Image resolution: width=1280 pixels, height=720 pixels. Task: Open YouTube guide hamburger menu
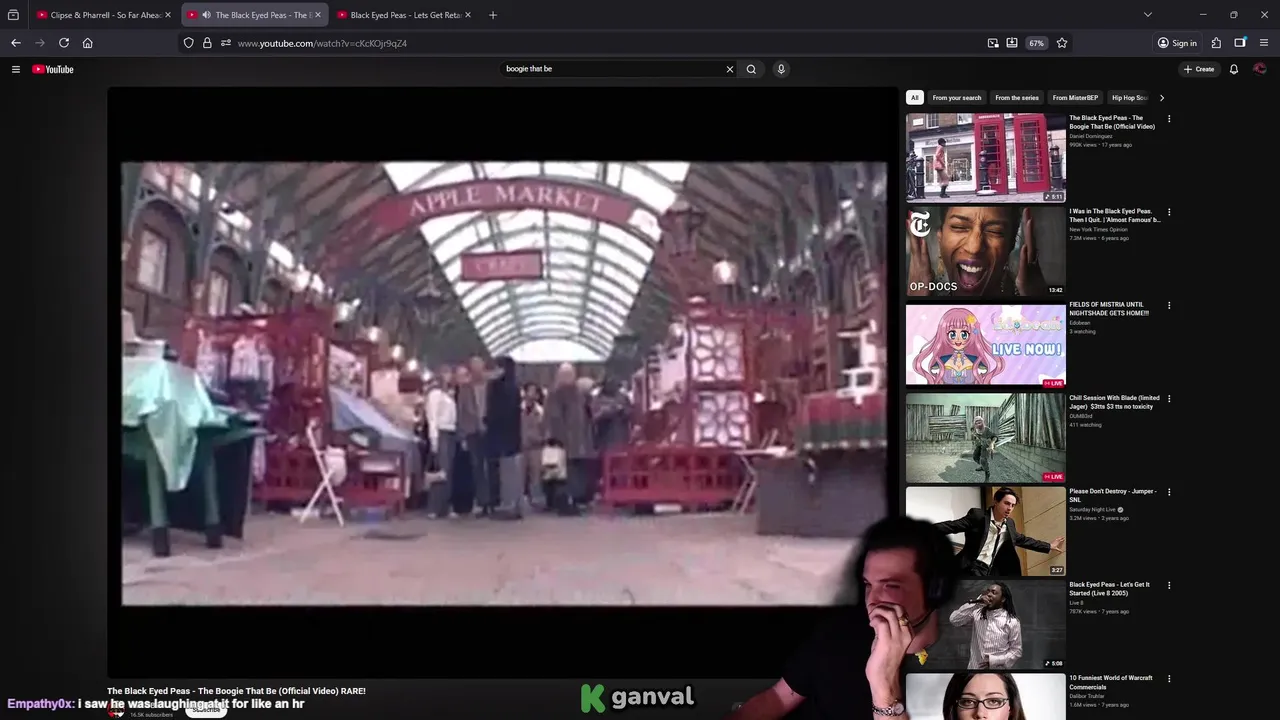coord(16,69)
